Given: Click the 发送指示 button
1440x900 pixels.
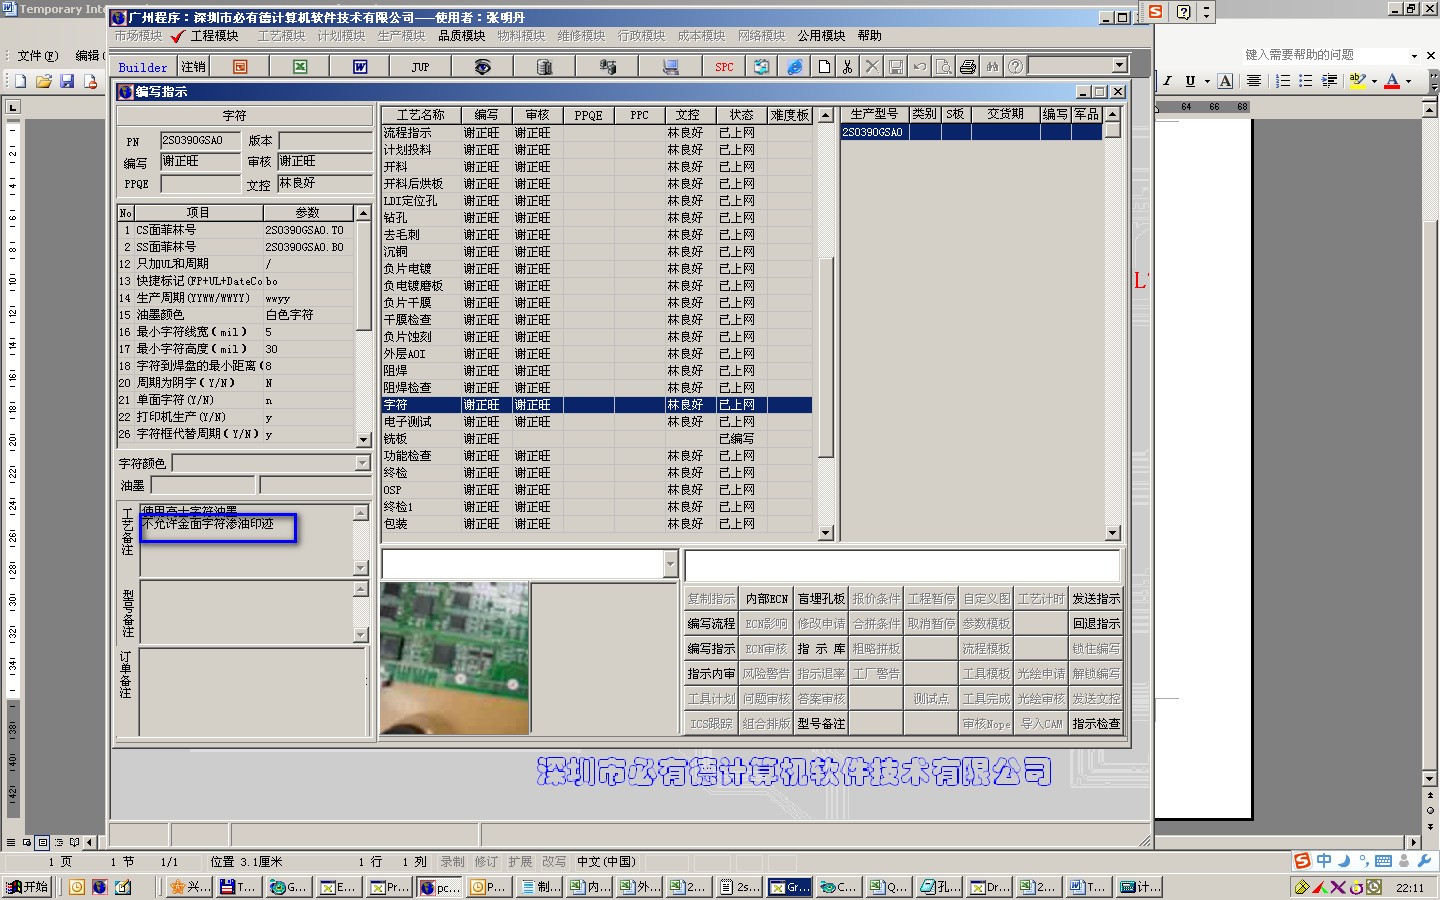Looking at the screenshot, I should tap(1096, 599).
